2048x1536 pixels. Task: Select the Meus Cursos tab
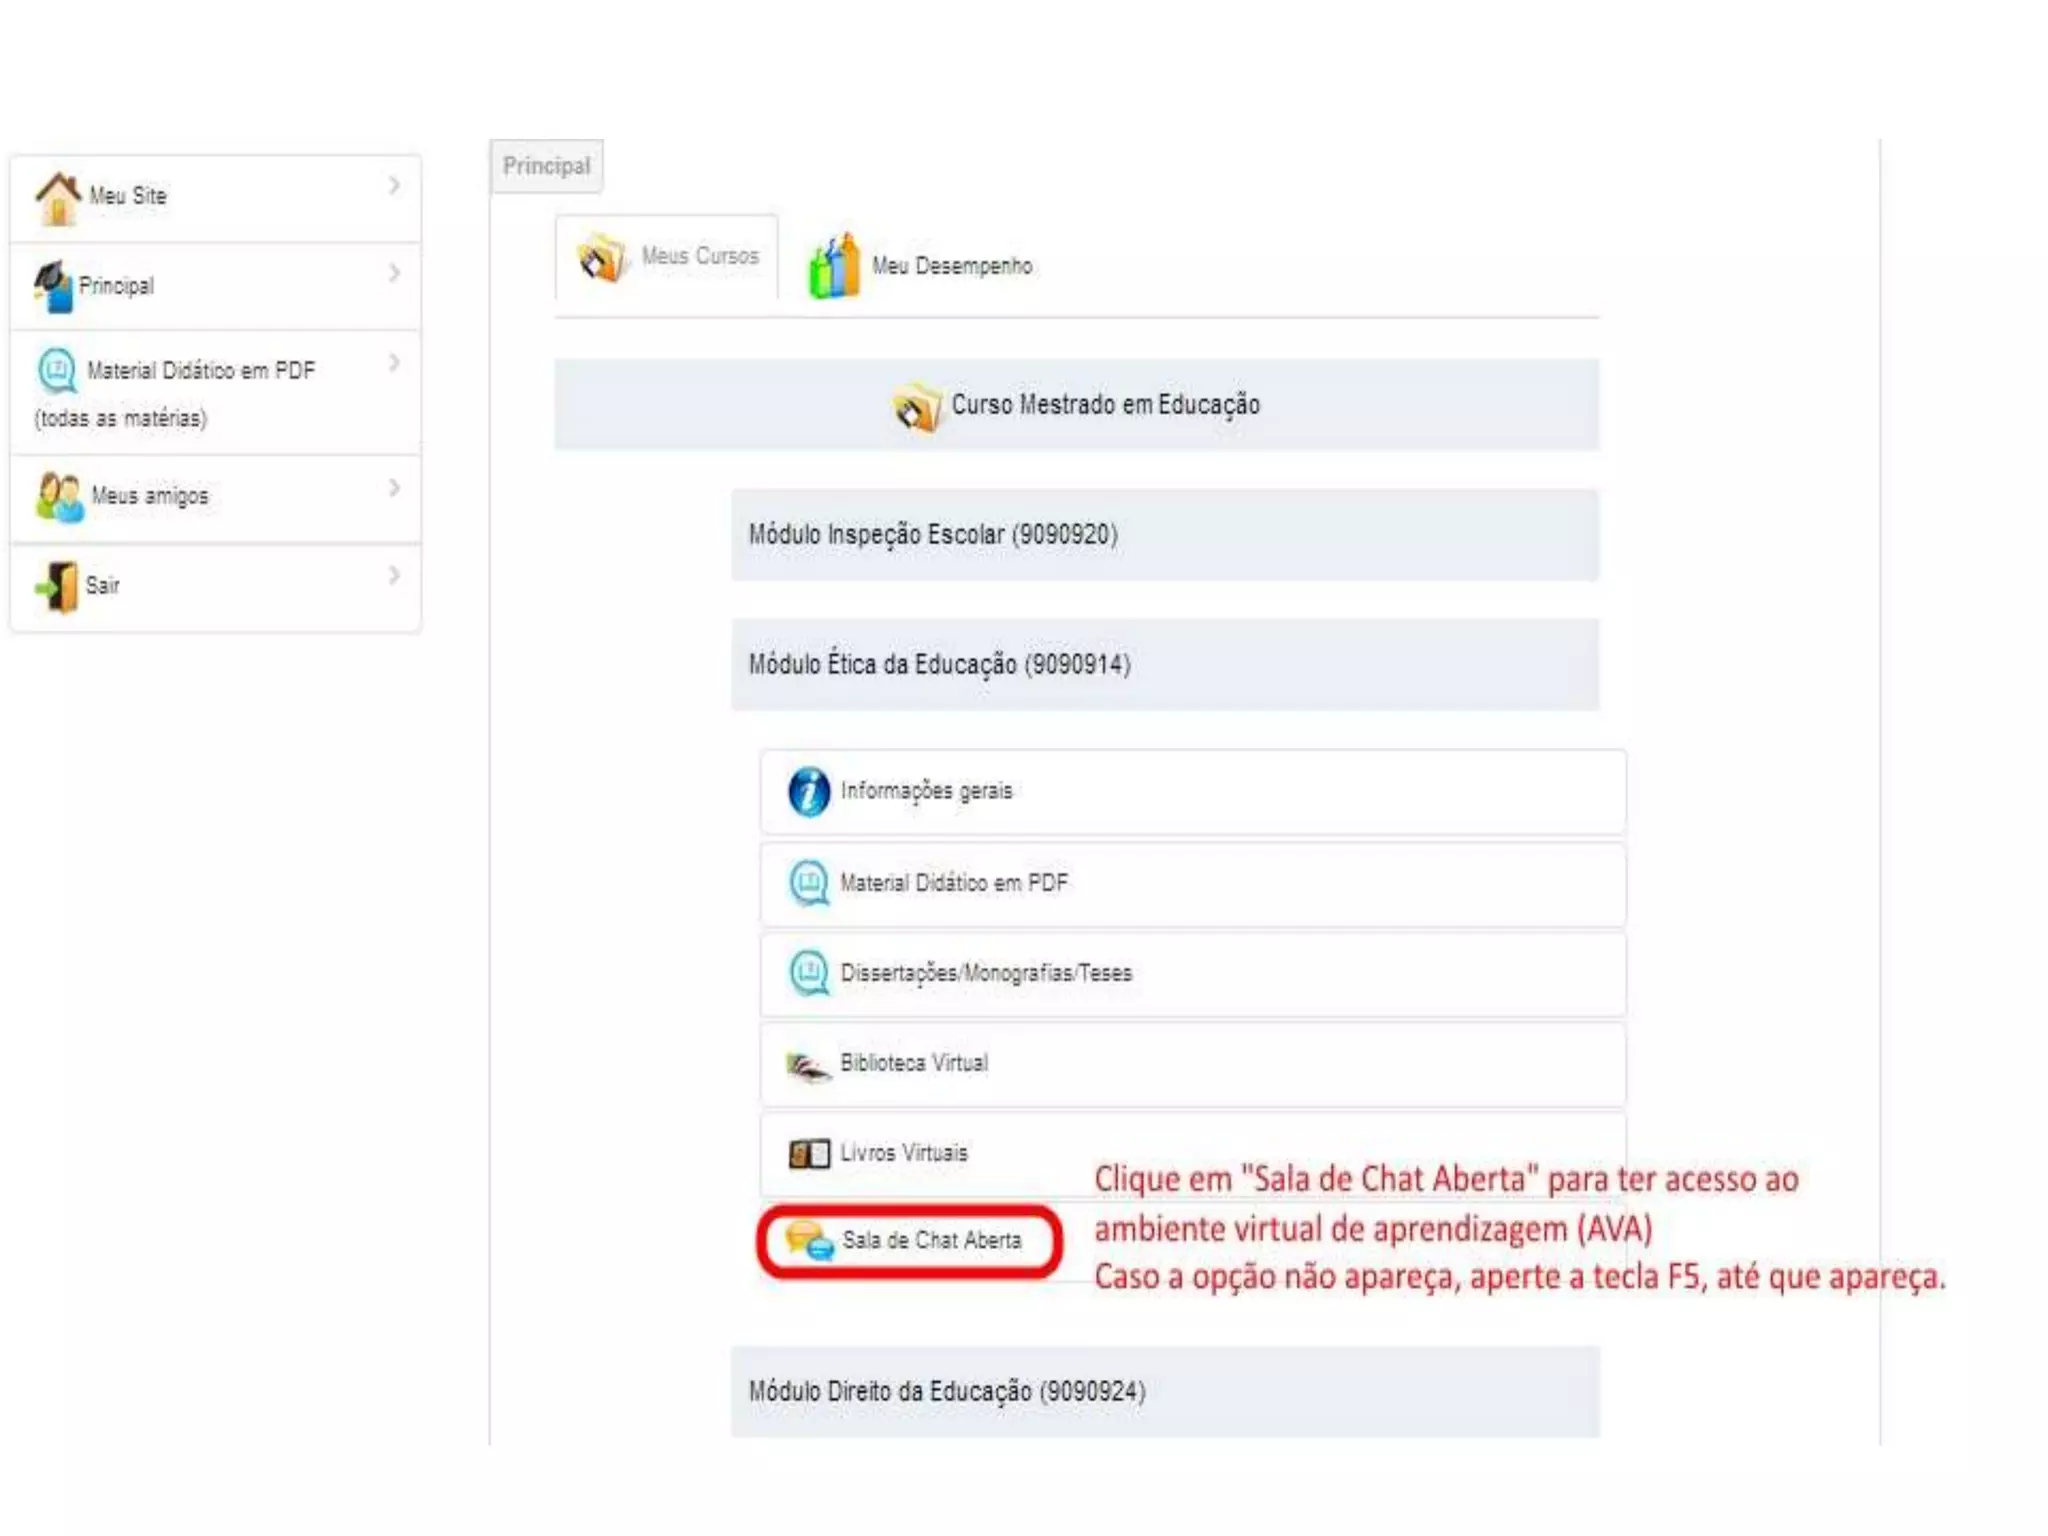tap(667, 257)
